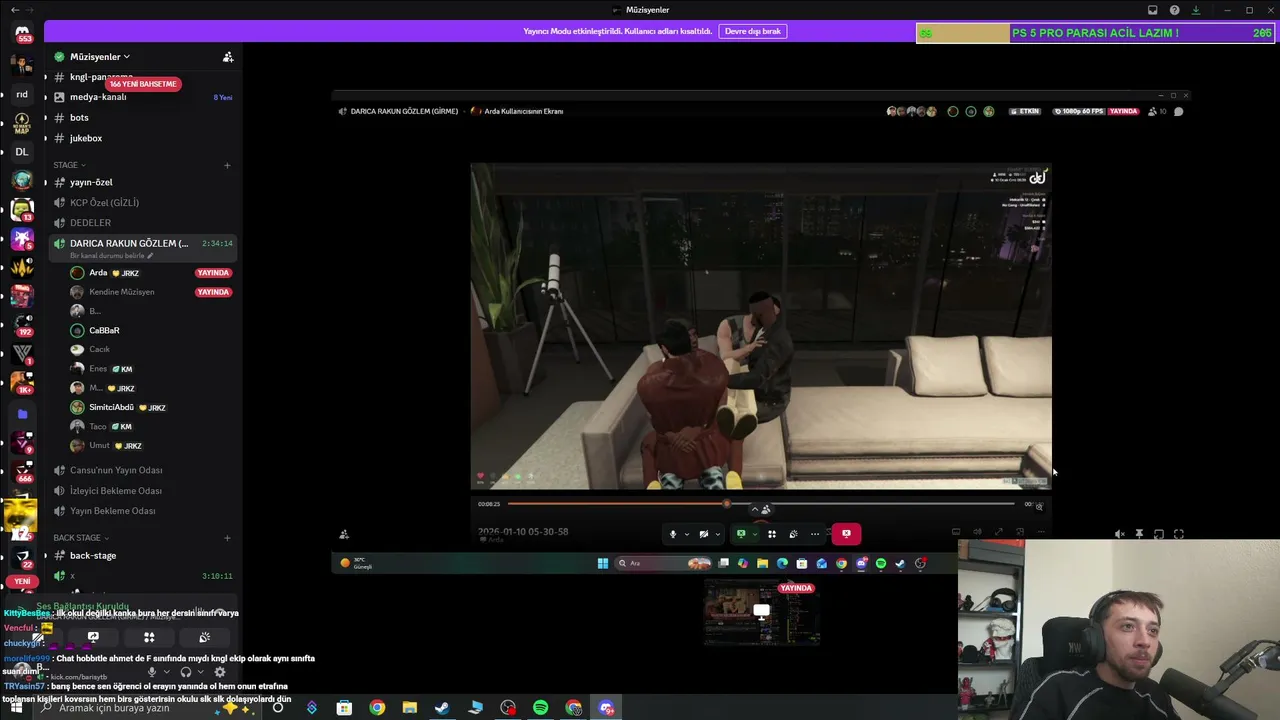Viewport: 1280px width, 720px height.
Task: Join the KCP Özel (GİZLİ) voice channel
Action: click(x=104, y=203)
